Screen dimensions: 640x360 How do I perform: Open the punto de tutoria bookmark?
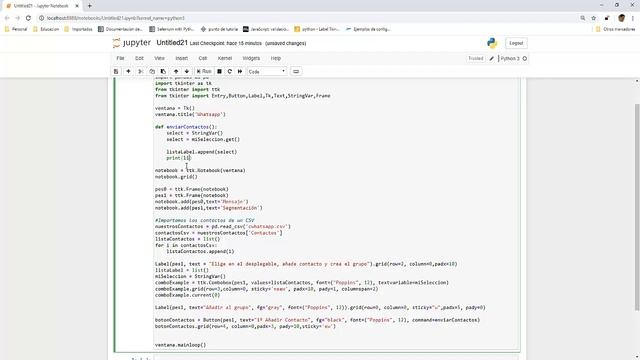pos(219,29)
